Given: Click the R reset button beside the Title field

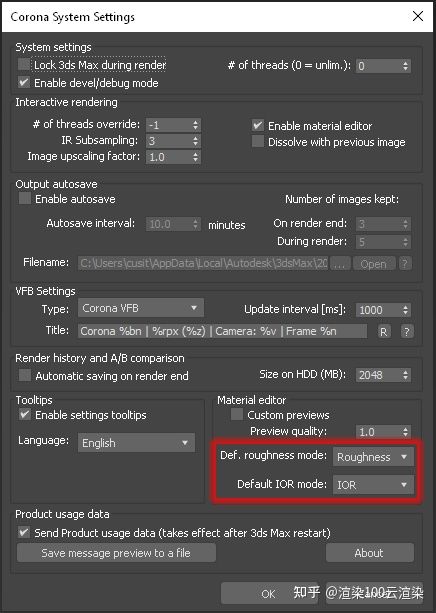Looking at the screenshot, I should 383,332.
